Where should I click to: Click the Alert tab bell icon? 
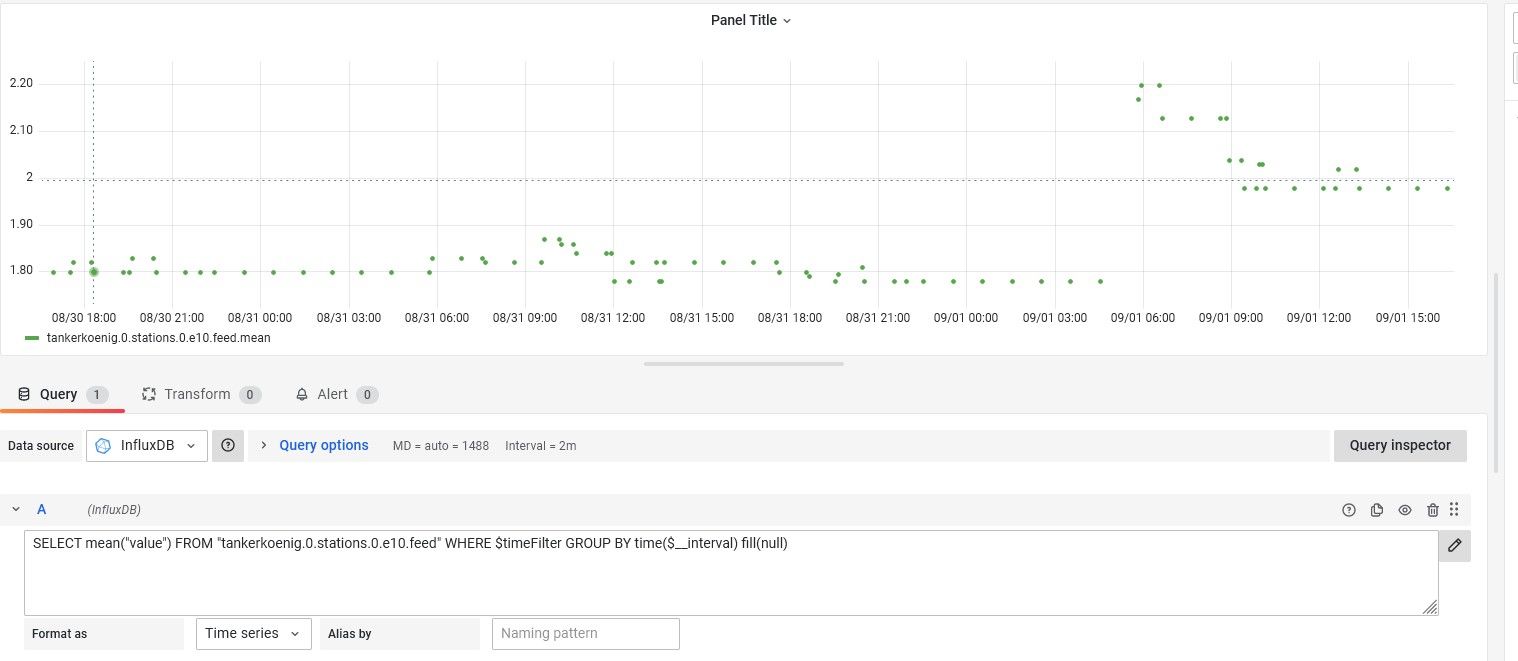[x=302, y=395]
